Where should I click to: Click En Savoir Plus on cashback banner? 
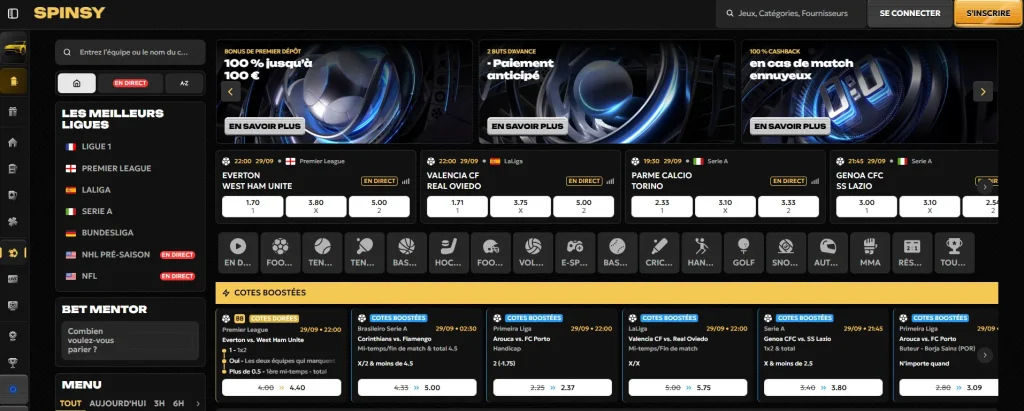pyautogui.click(x=790, y=126)
